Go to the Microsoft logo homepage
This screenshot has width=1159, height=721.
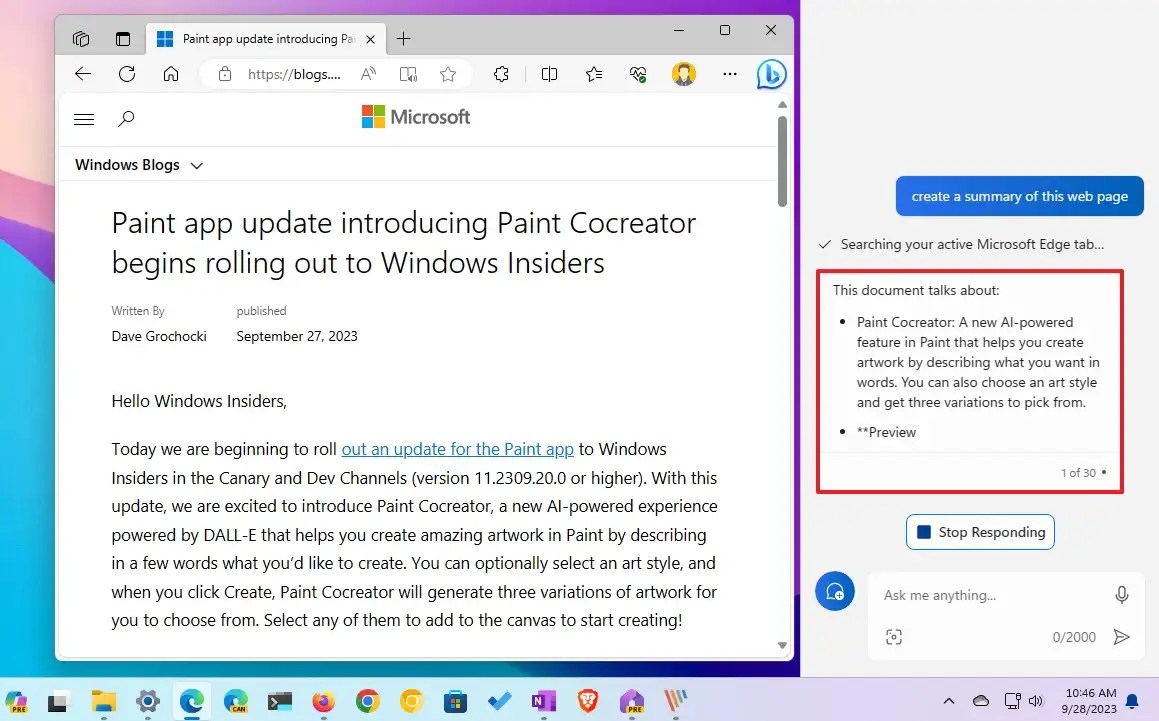click(x=415, y=117)
